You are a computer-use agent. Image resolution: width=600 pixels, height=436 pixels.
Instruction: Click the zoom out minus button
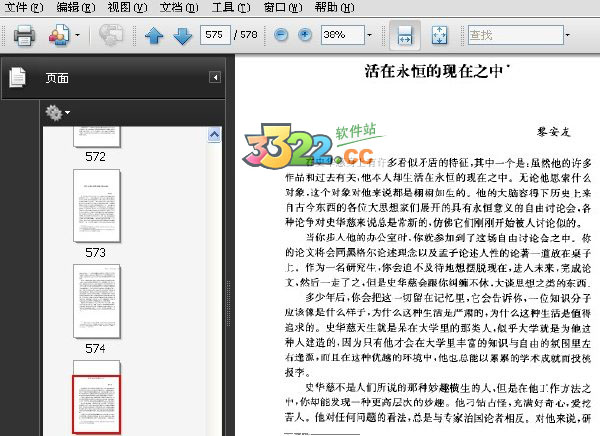tap(279, 35)
